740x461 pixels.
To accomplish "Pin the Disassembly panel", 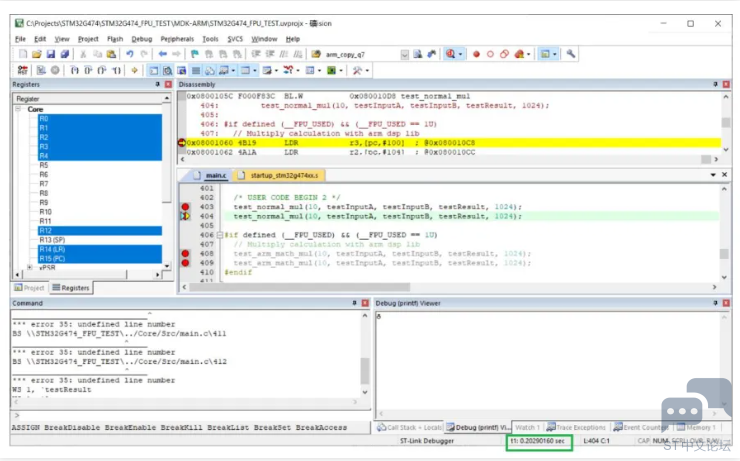I will click(715, 84).
